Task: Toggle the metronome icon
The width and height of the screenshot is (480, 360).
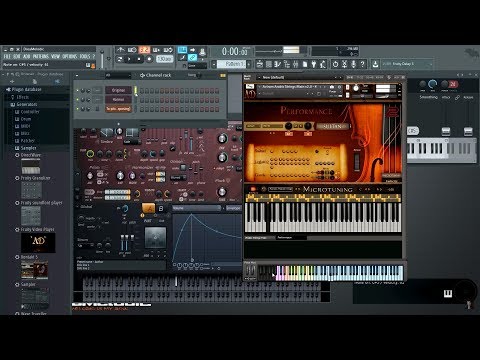Action: pyautogui.click(x=121, y=50)
